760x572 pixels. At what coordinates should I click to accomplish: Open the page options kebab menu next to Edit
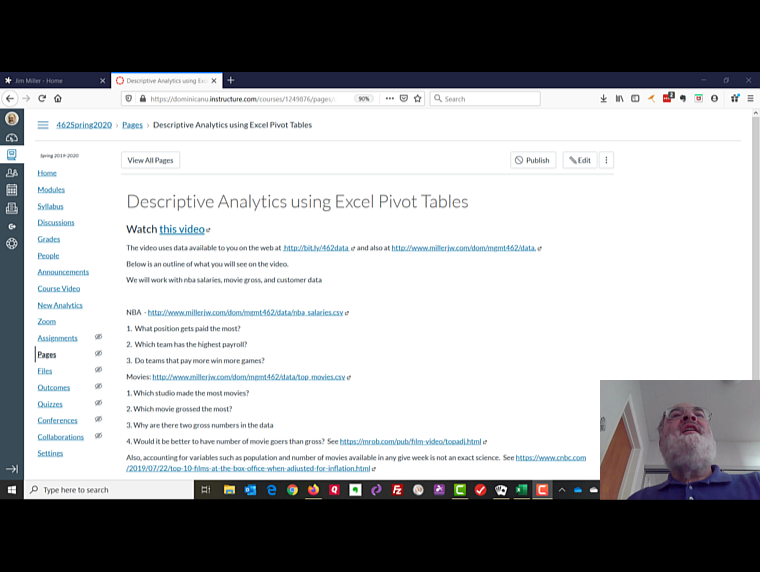606,160
